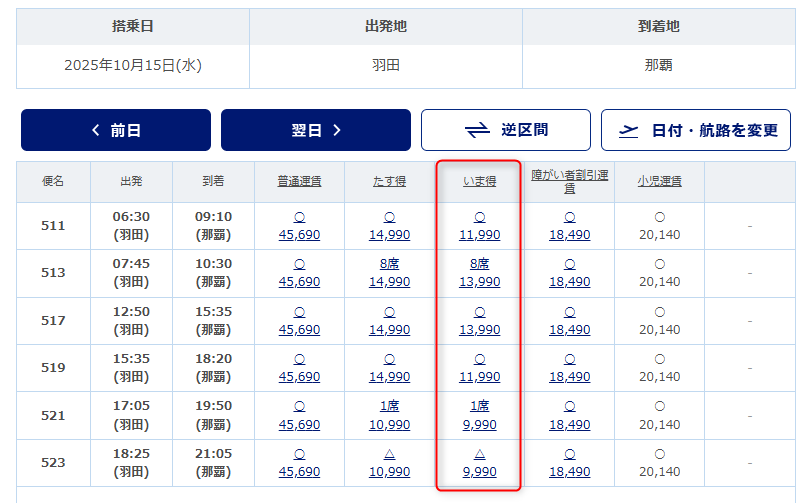The width and height of the screenshot is (807, 503).
Task: Select 障がい者割引 18,490 for flight 519
Action: pyautogui.click(x=570, y=377)
